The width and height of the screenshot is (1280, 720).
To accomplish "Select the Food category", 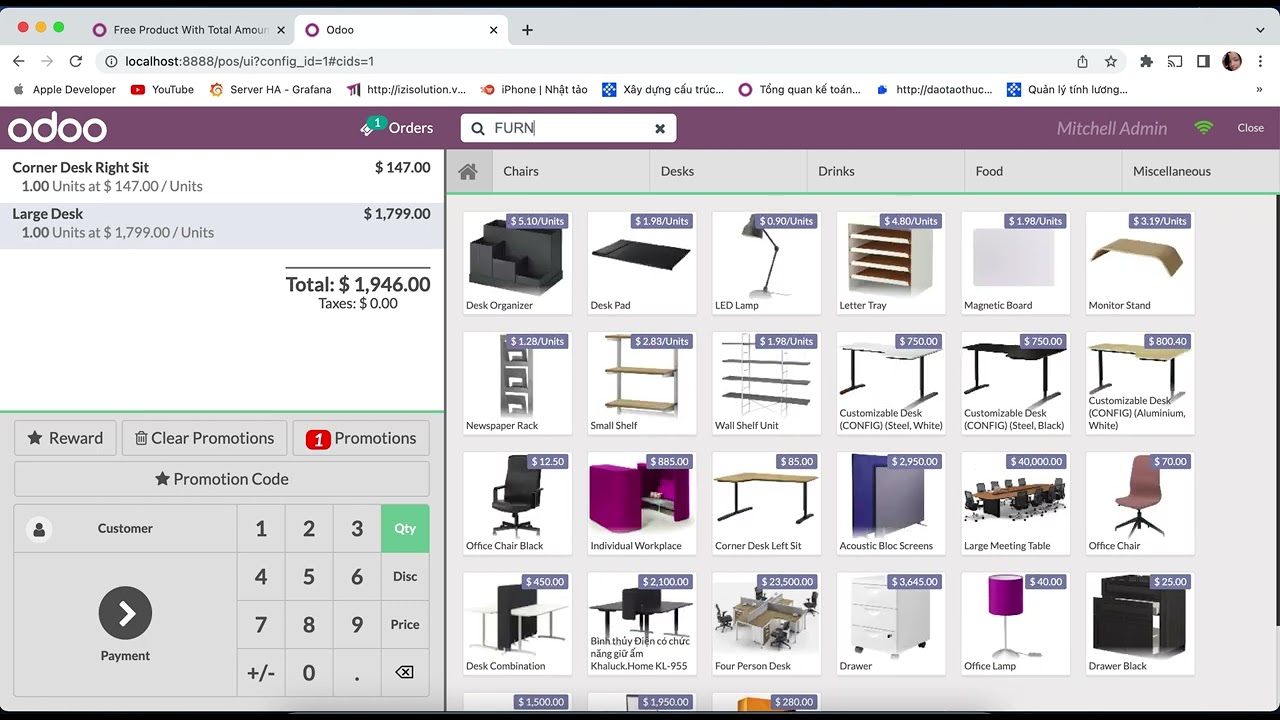I will [x=1043, y=171].
